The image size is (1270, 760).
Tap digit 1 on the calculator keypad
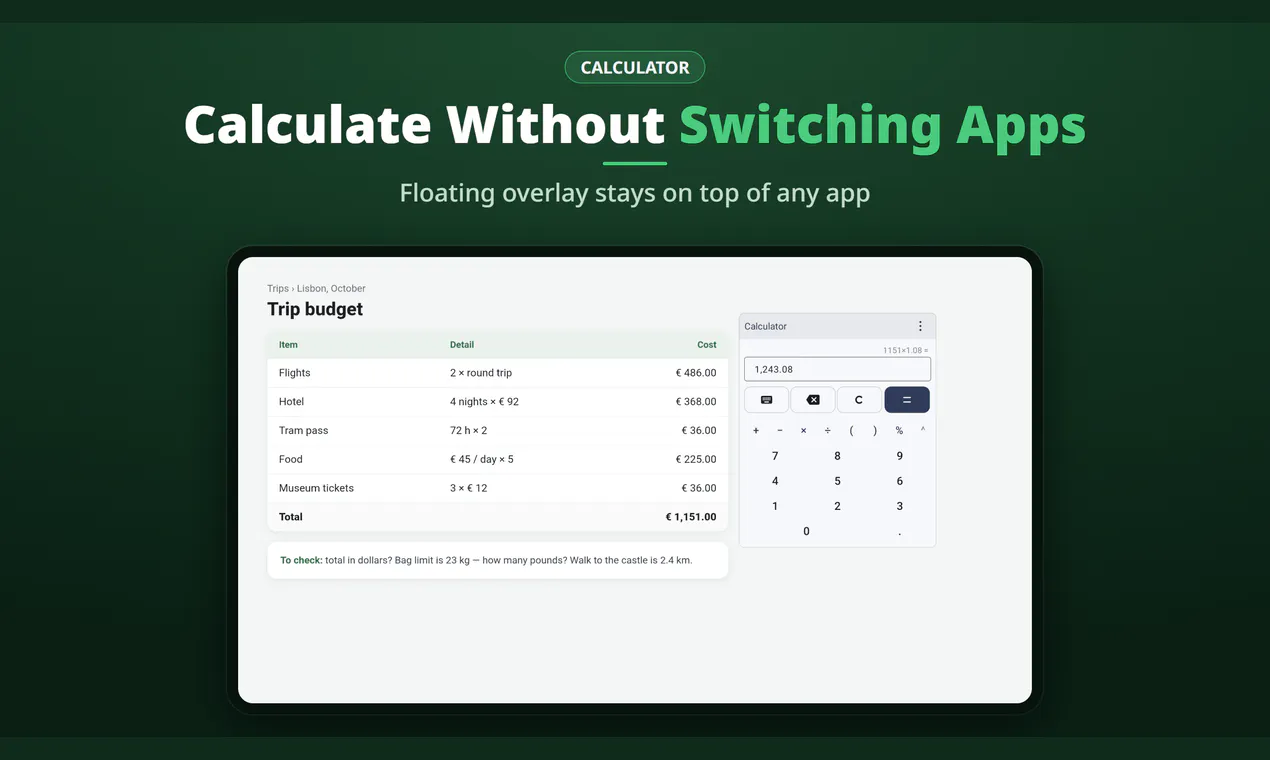(x=775, y=506)
